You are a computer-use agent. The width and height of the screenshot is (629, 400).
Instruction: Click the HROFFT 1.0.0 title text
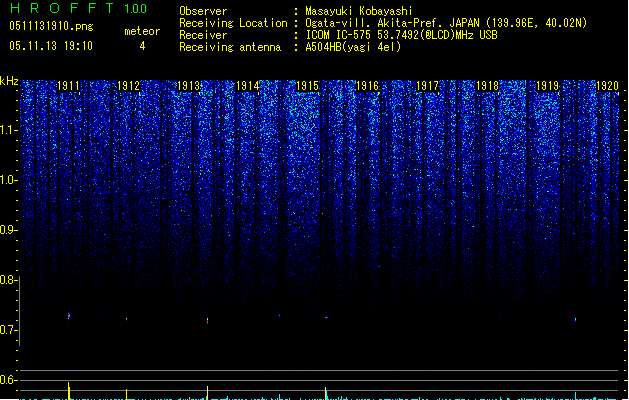click(78, 8)
